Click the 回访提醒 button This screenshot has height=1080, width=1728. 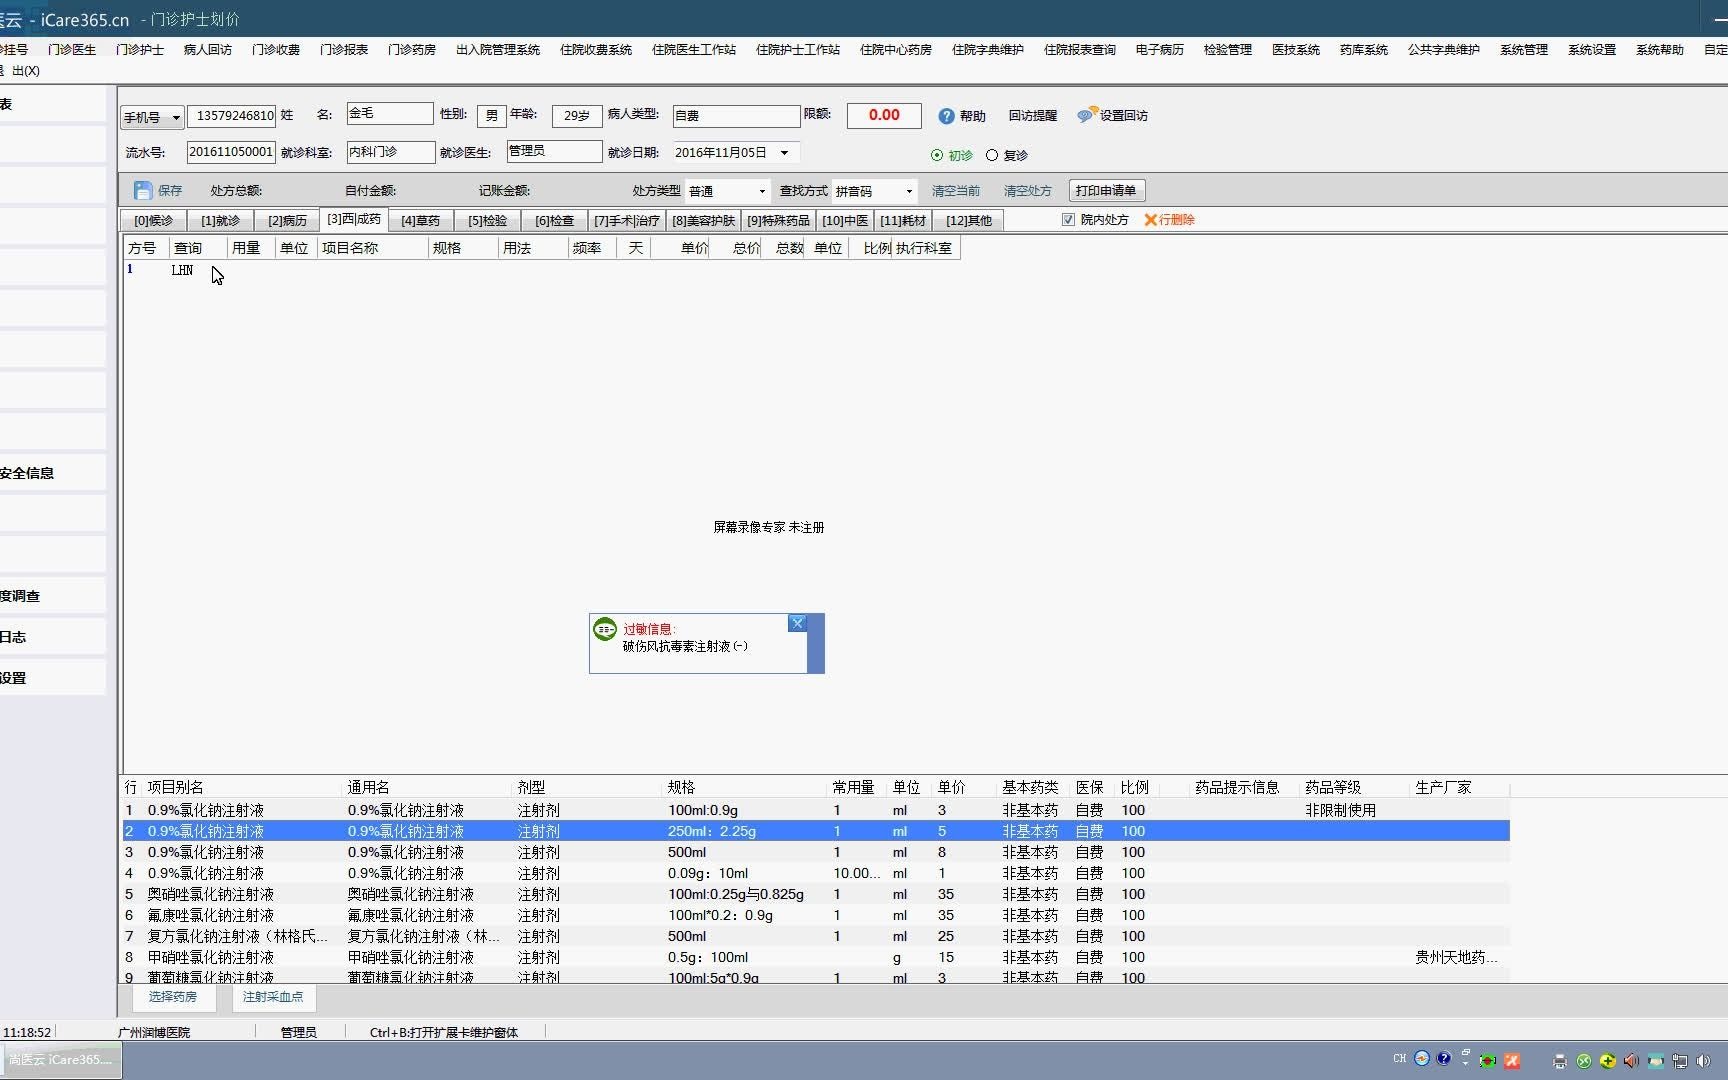[x=1033, y=116]
